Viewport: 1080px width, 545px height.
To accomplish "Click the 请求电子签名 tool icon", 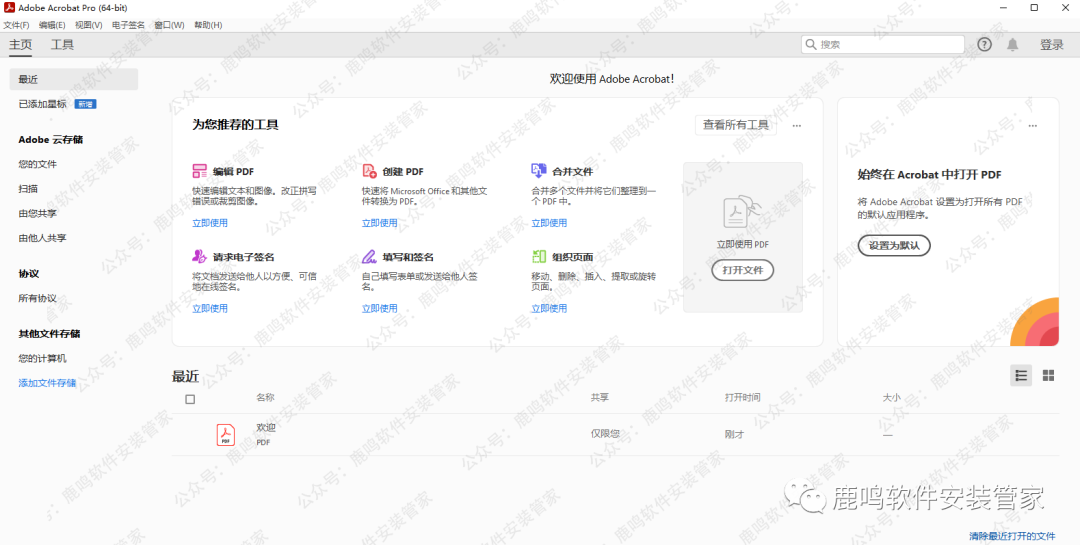I will [x=200, y=256].
